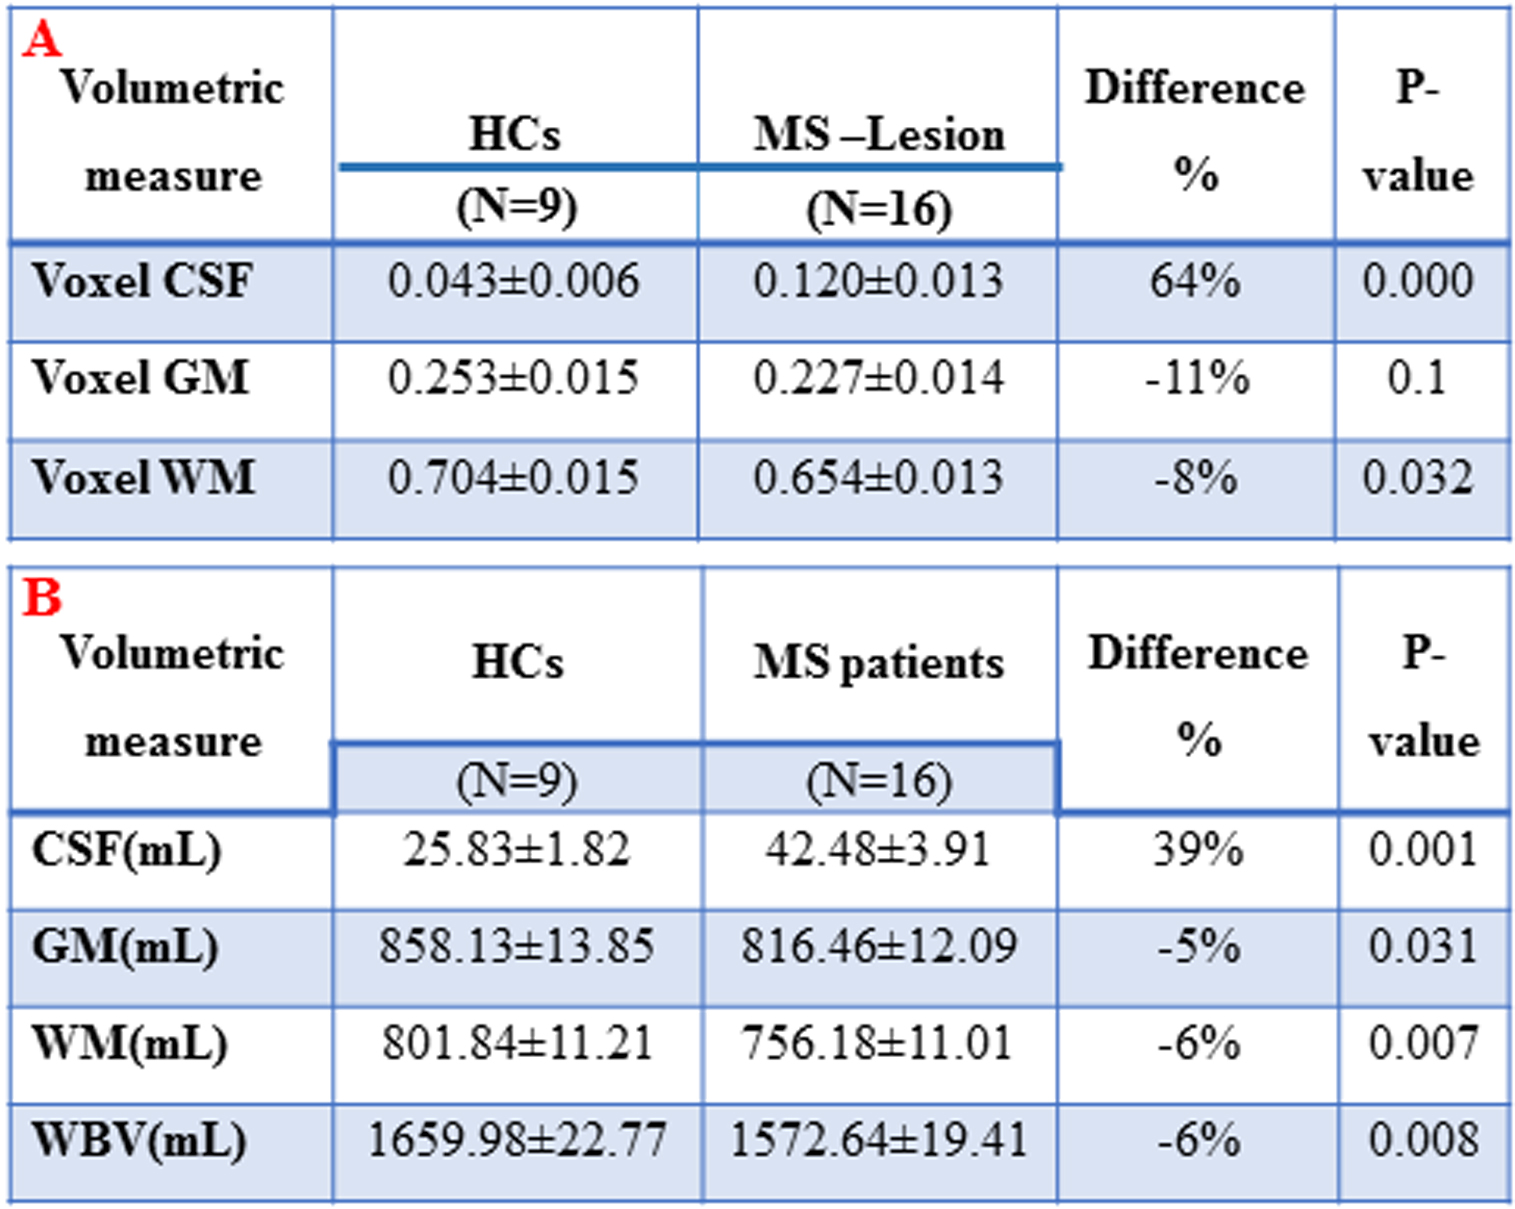Click the MS patients column header
This screenshot has width=1515, height=1209.
[x=878, y=662]
